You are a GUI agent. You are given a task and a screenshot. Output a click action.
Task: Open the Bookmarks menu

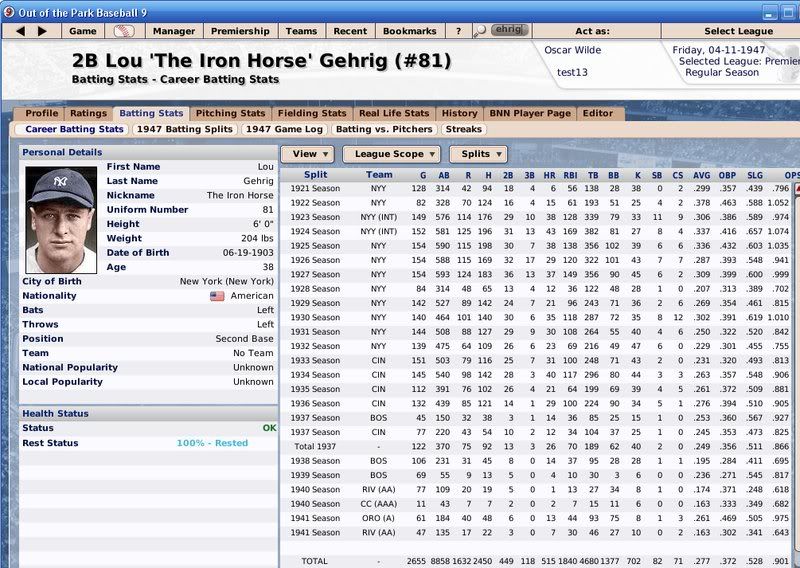pyautogui.click(x=409, y=31)
